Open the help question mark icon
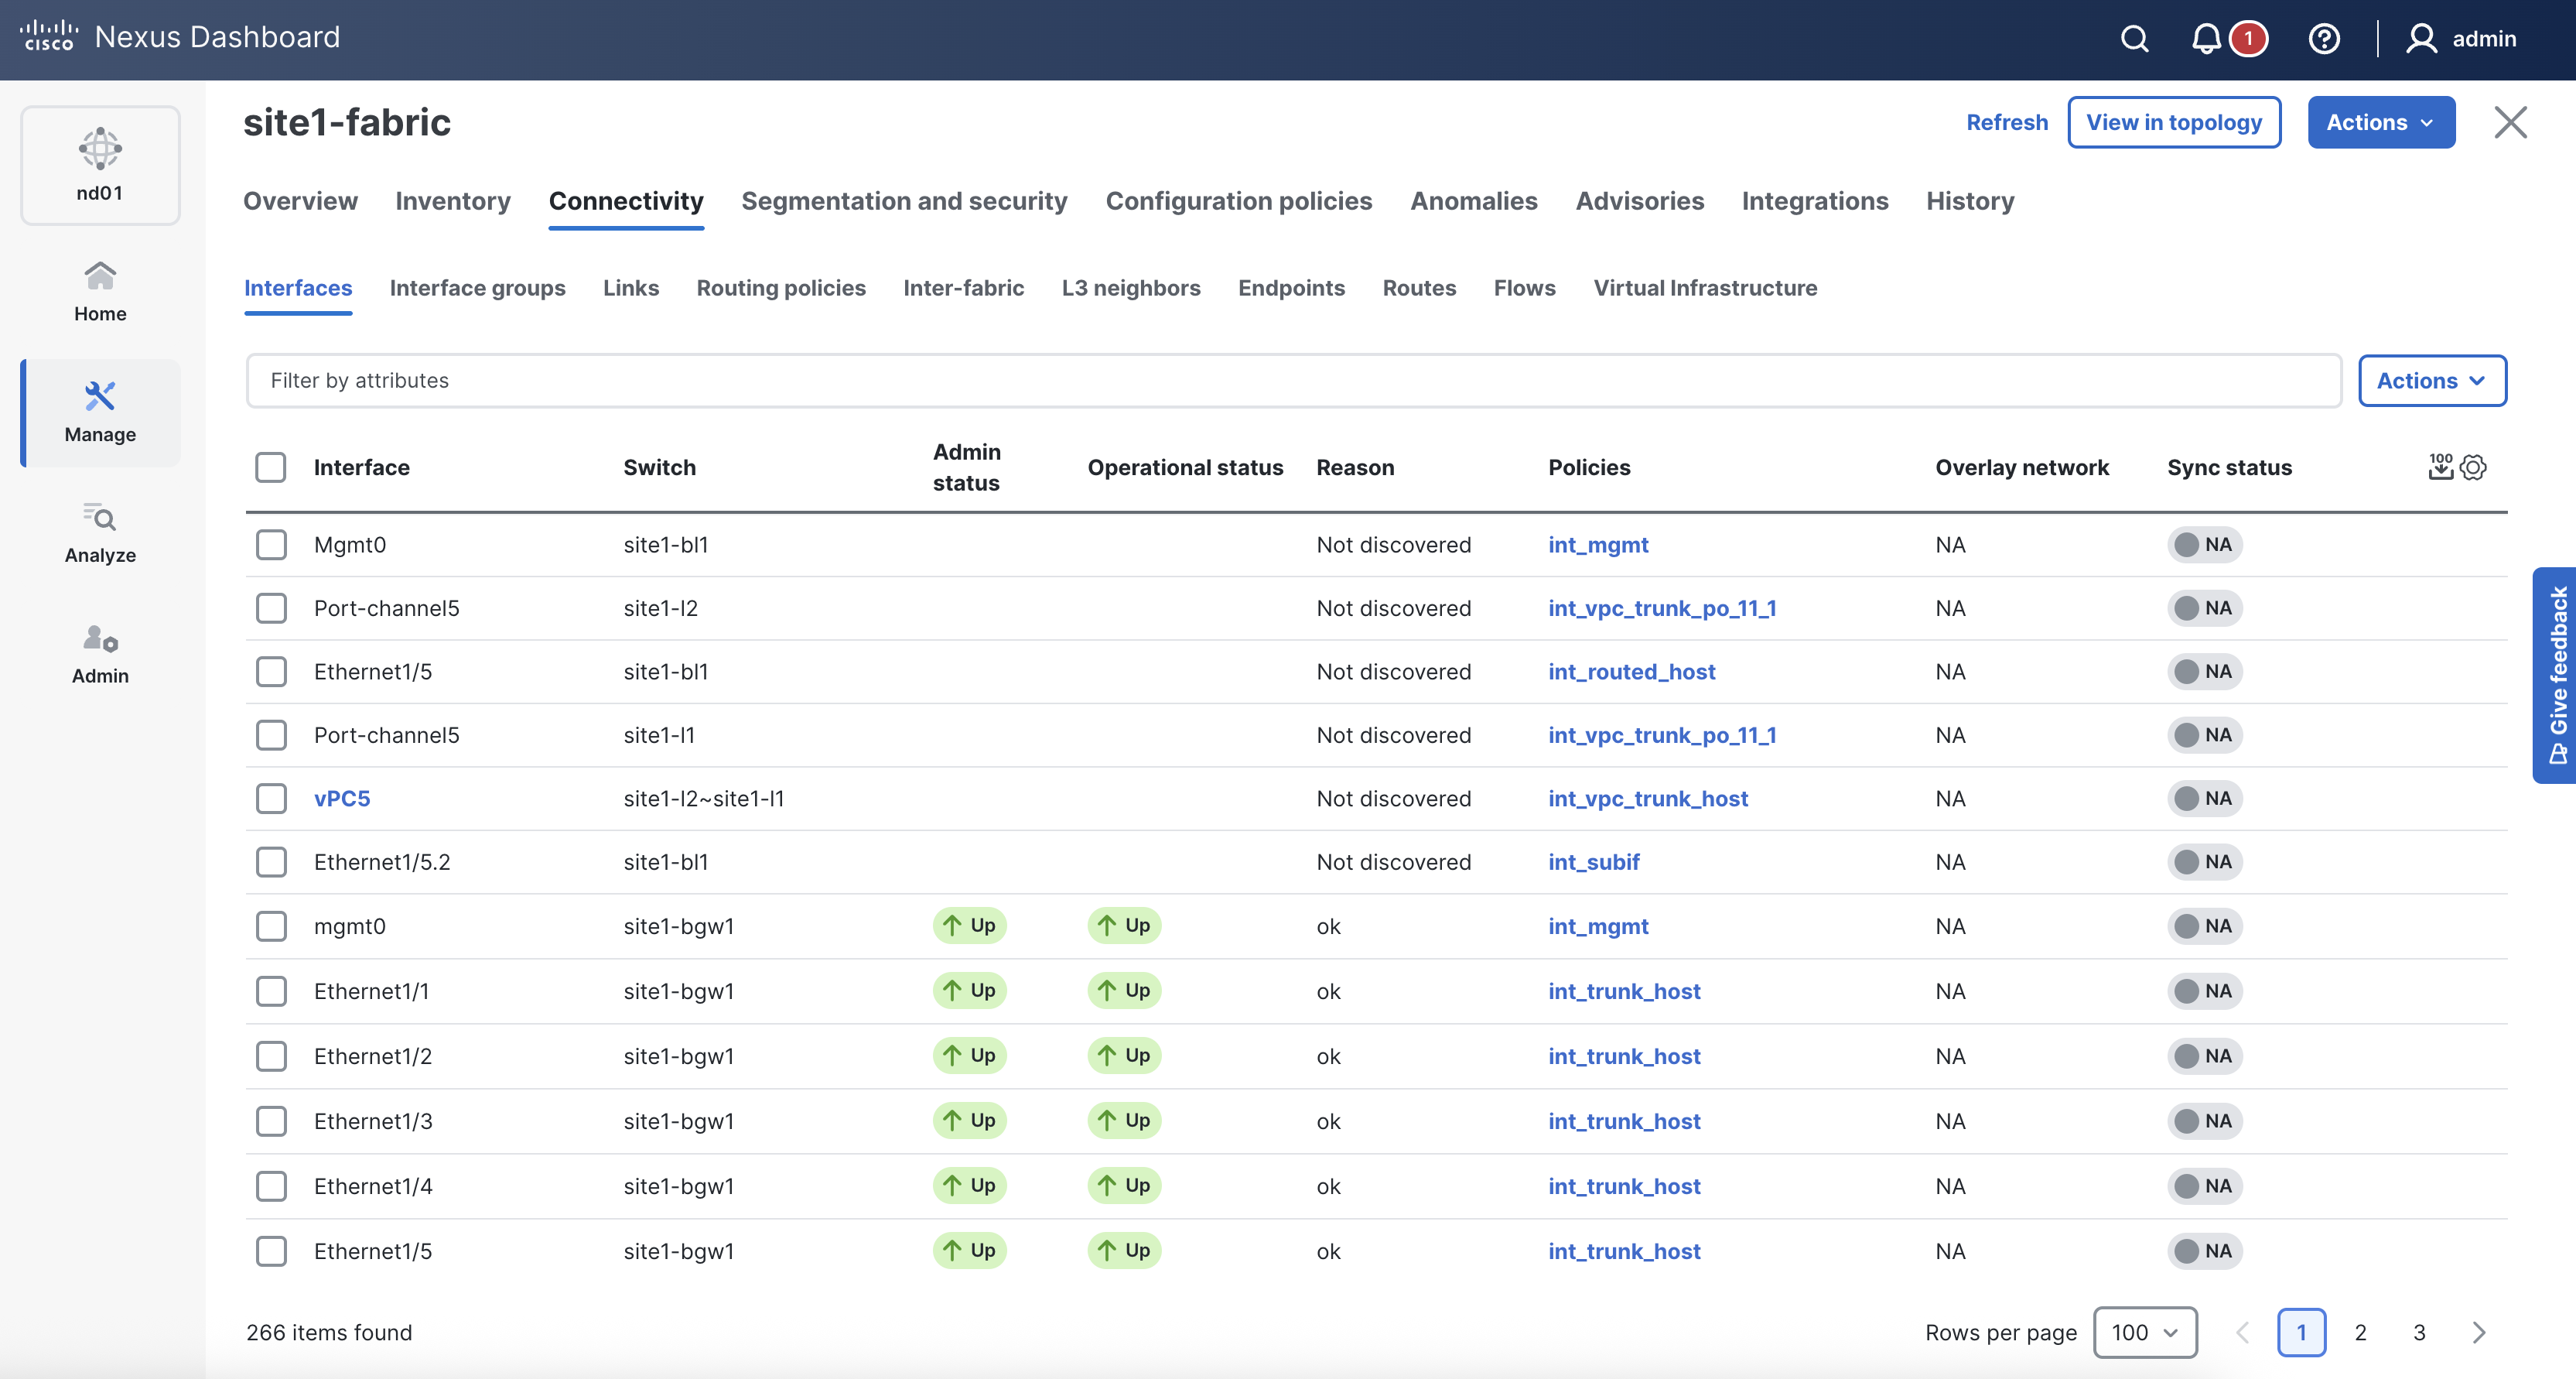The image size is (2576, 1379). [x=2323, y=39]
